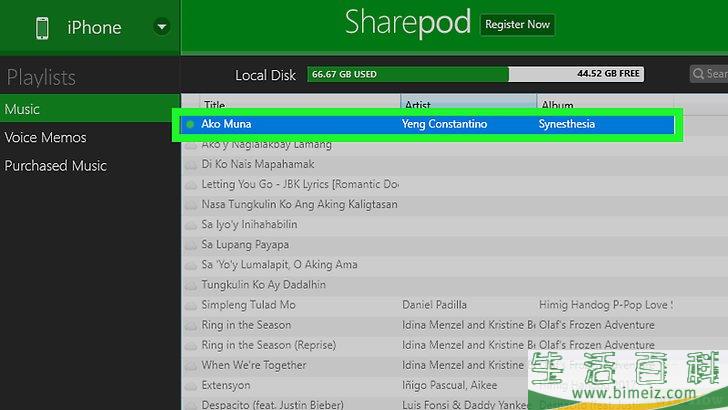The height and width of the screenshot is (410, 728).
Task: Click the green status dot for Ako Muna
Action: 190,124
